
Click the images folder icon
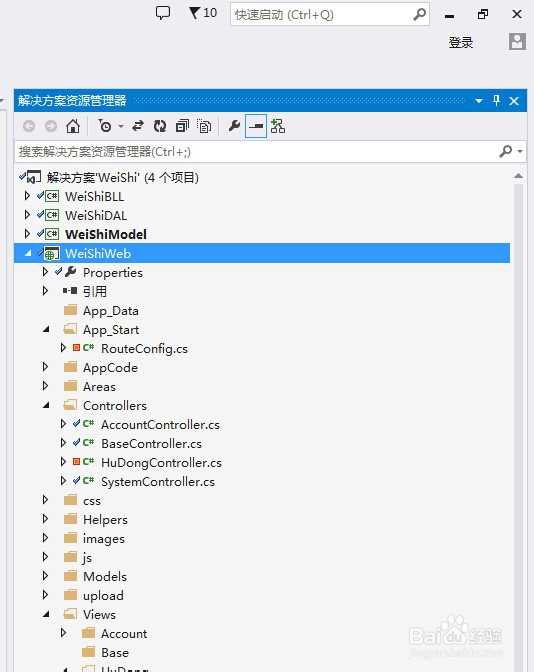point(70,538)
